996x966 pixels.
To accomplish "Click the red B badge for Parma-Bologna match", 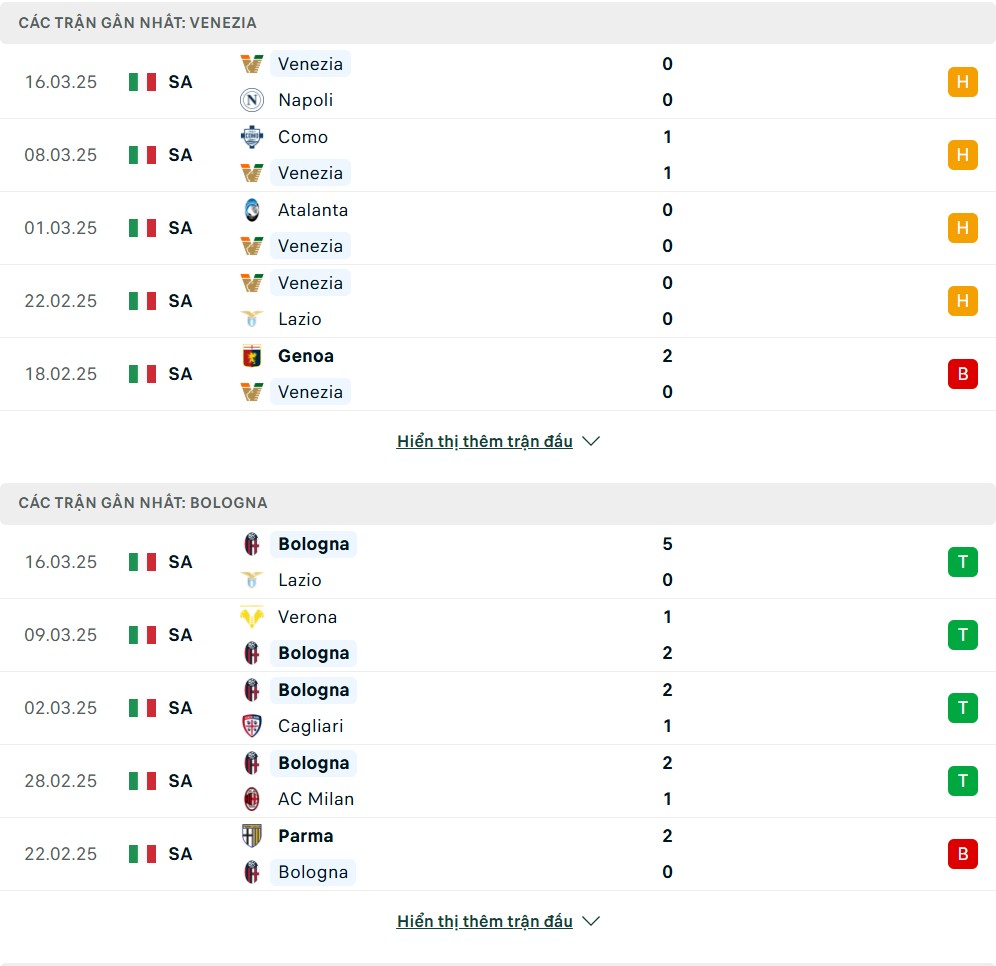I will click(962, 854).
